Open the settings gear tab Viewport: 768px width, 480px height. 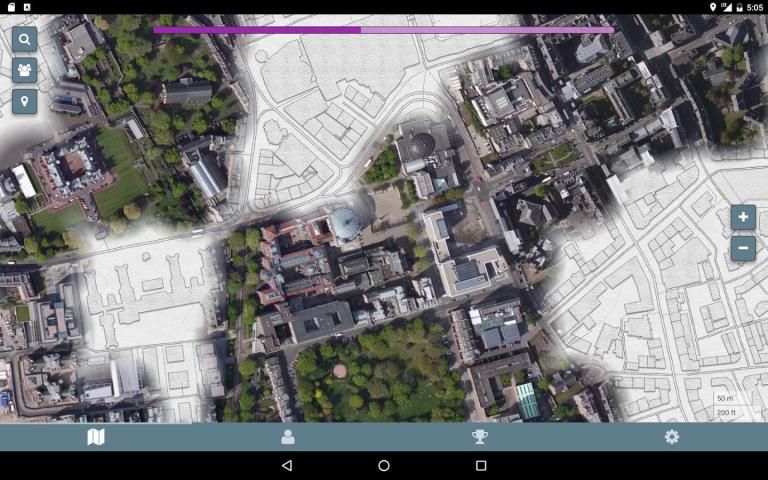672,437
